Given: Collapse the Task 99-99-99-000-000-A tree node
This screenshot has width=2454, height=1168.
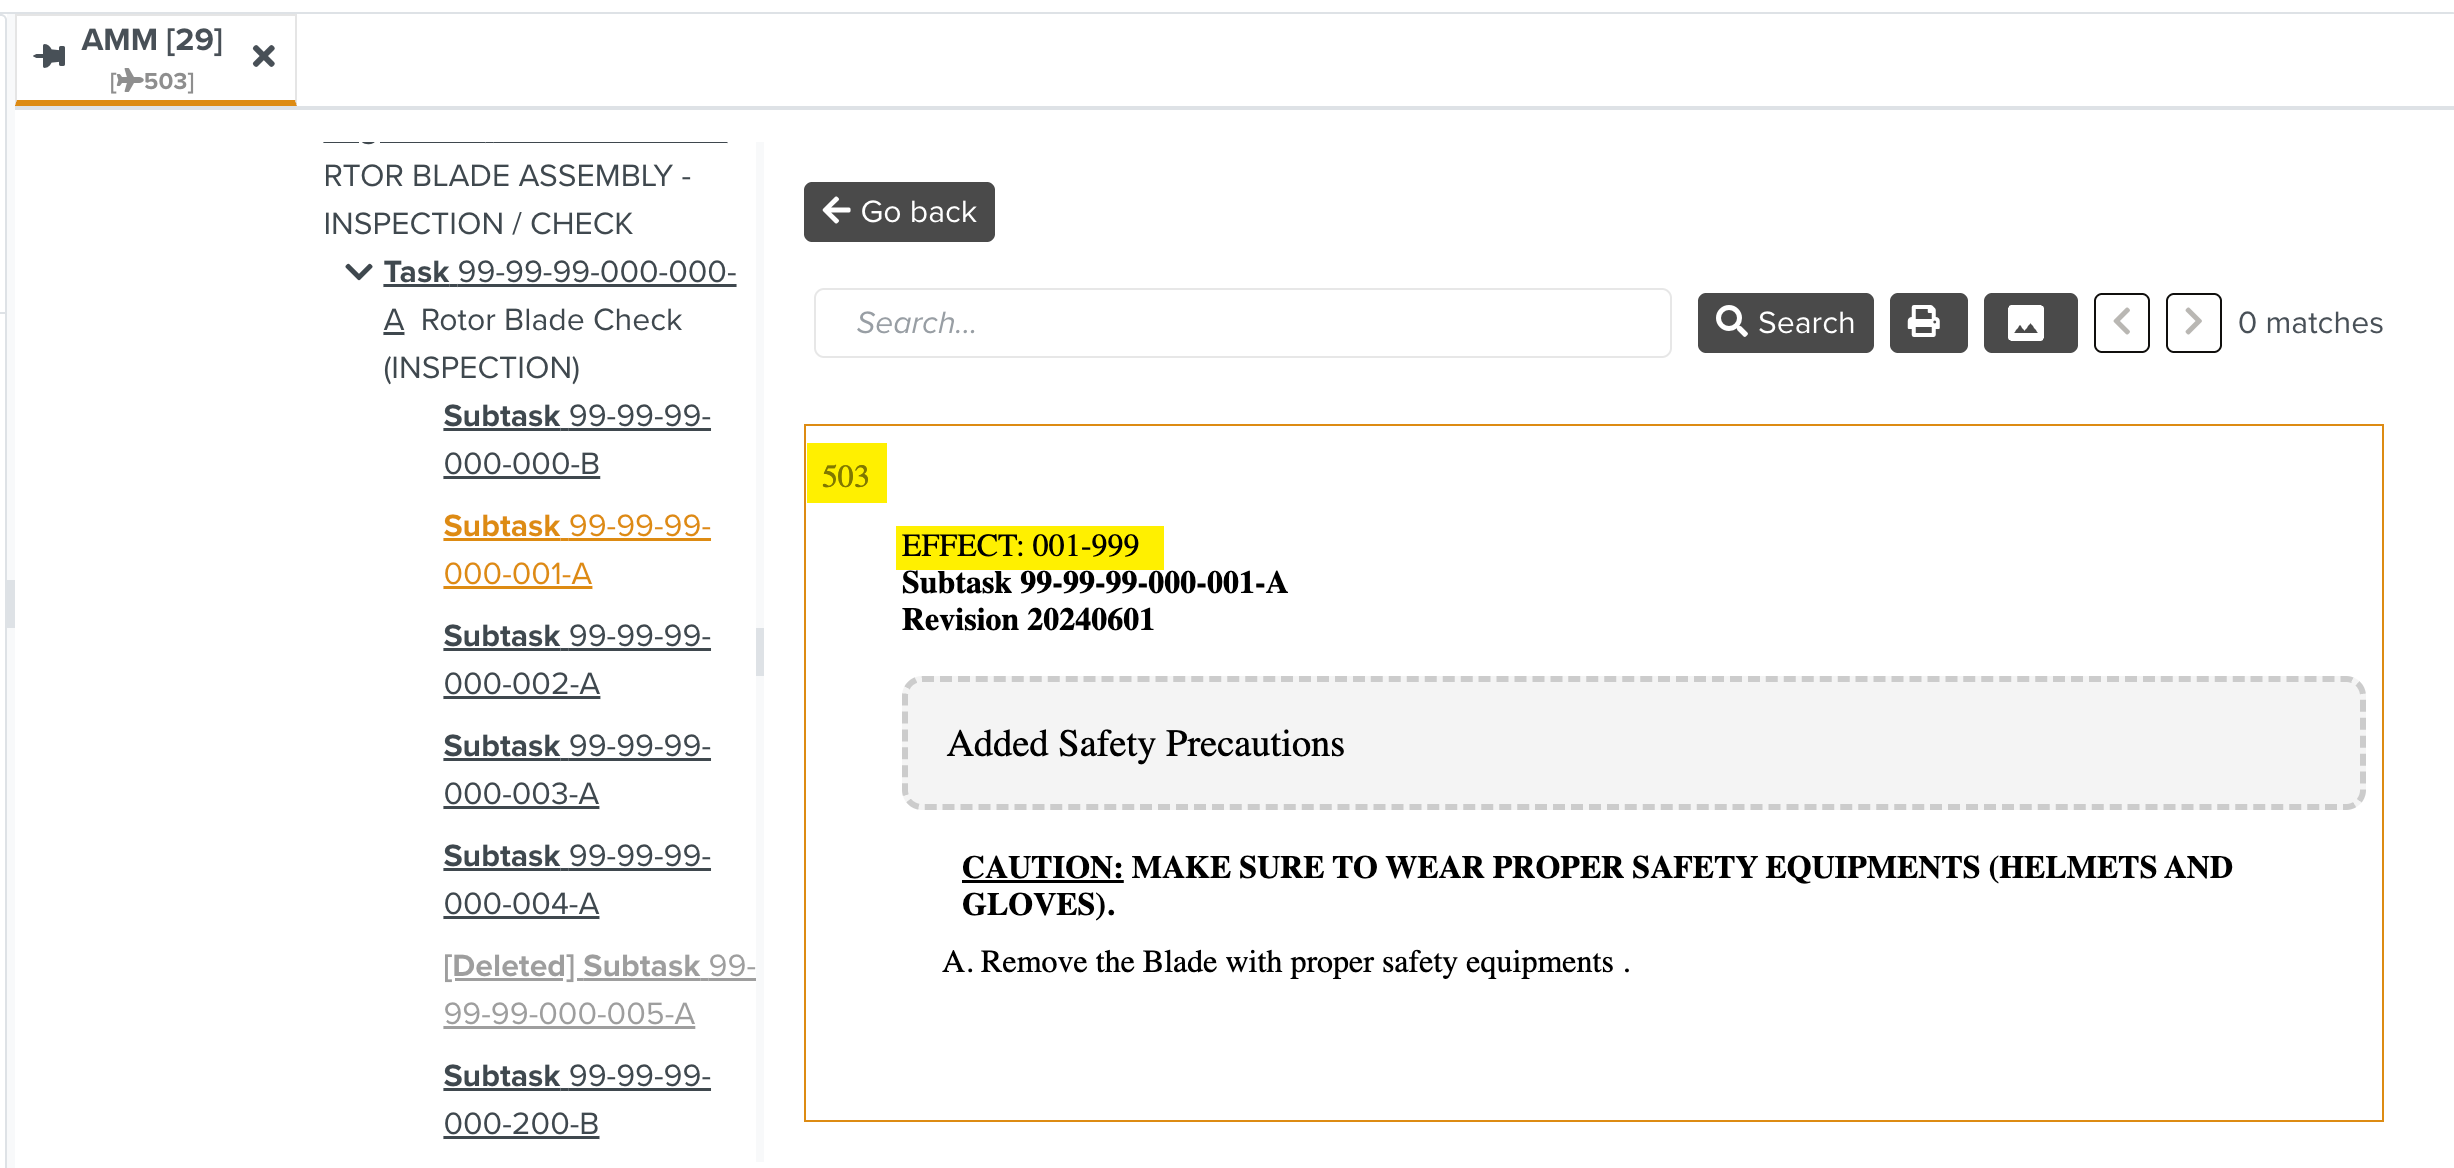Looking at the screenshot, I should click(358, 271).
